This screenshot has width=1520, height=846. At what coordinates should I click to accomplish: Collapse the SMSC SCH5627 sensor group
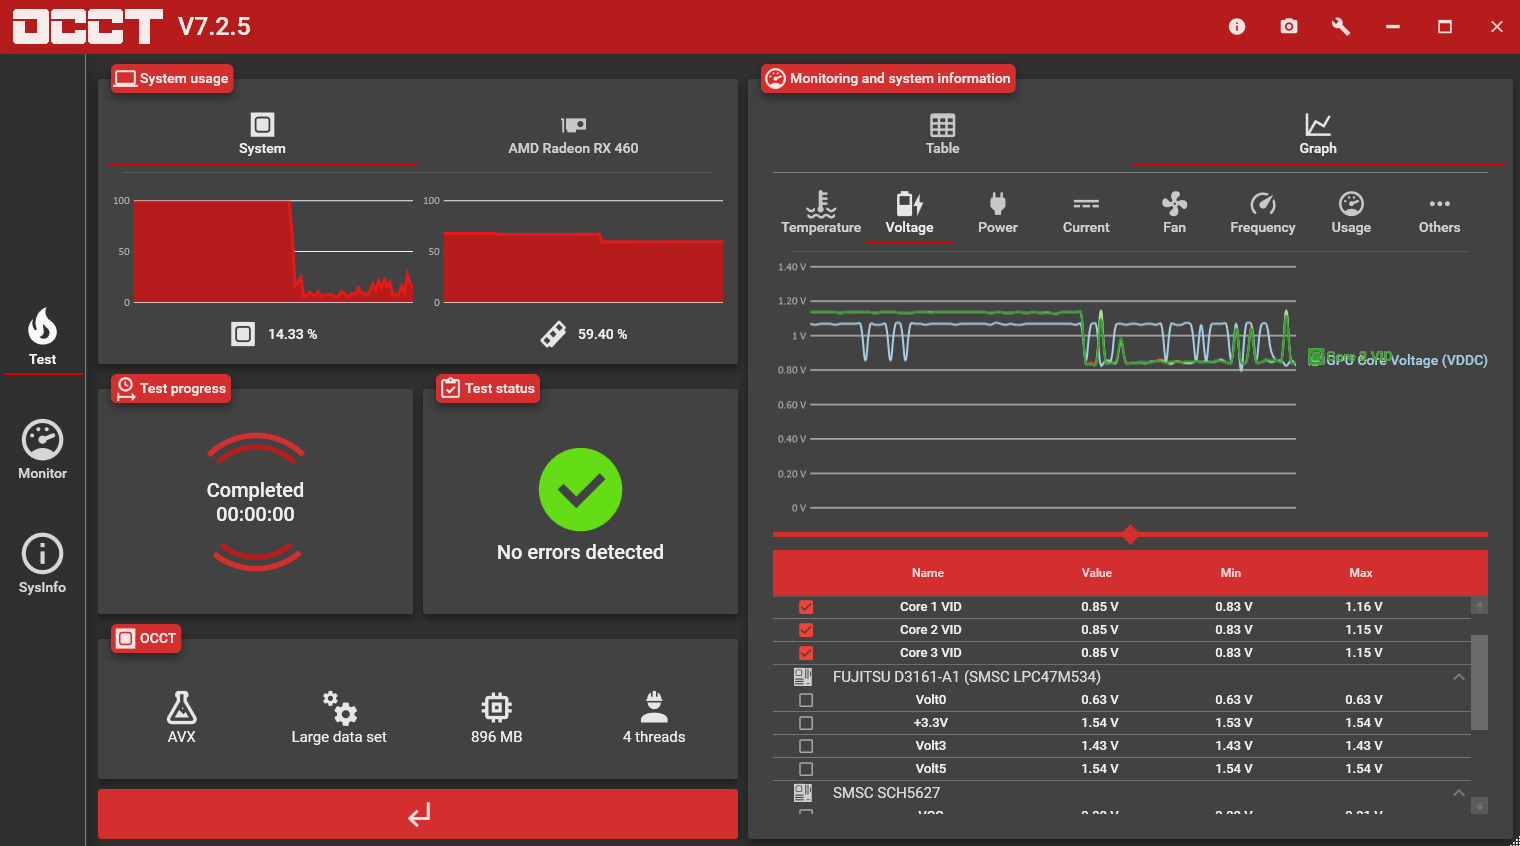coord(1458,793)
